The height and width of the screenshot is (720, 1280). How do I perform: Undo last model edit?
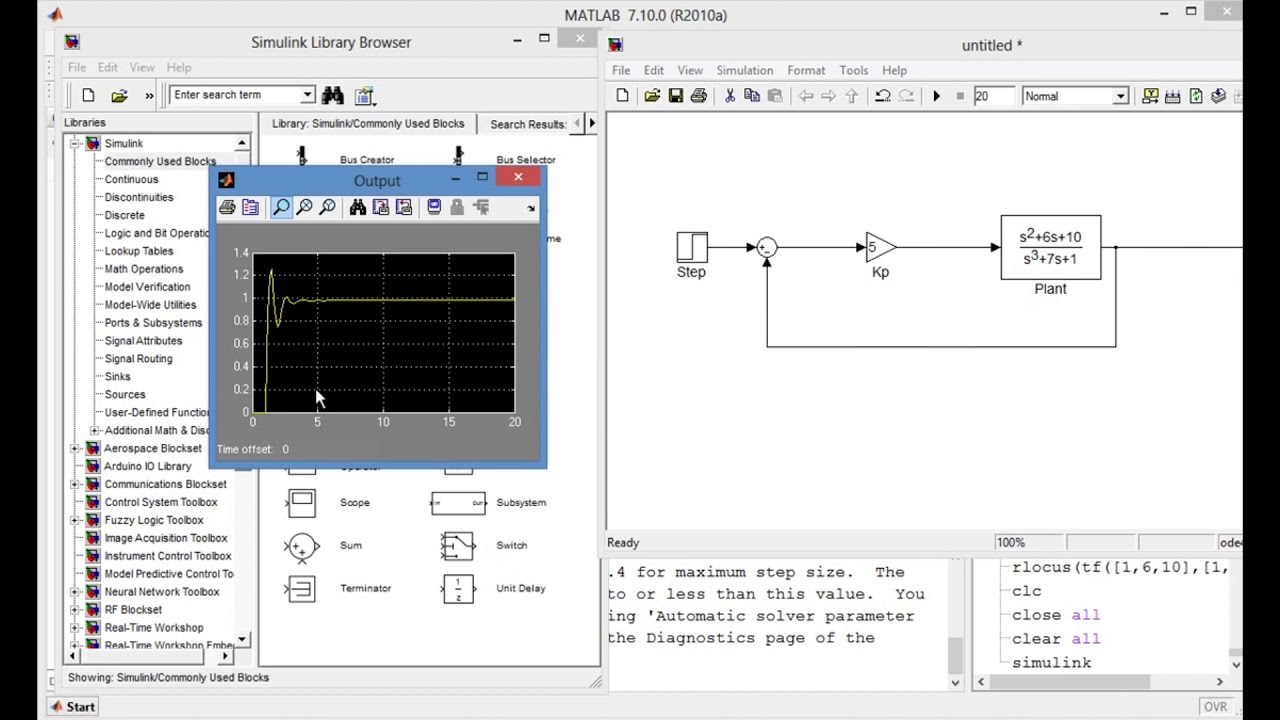(883, 96)
